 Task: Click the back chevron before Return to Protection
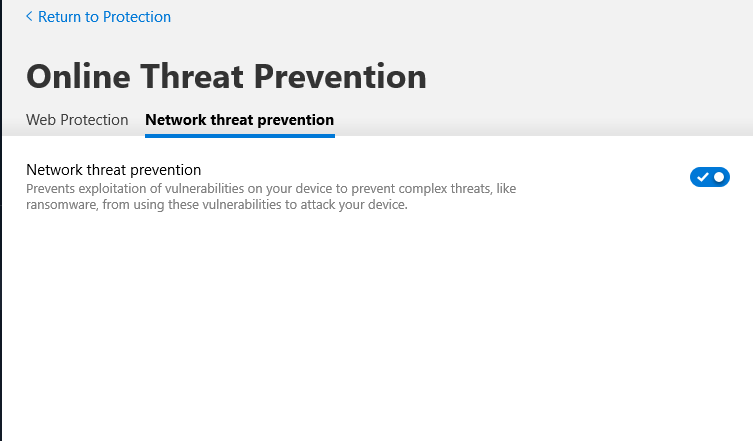point(29,17)
